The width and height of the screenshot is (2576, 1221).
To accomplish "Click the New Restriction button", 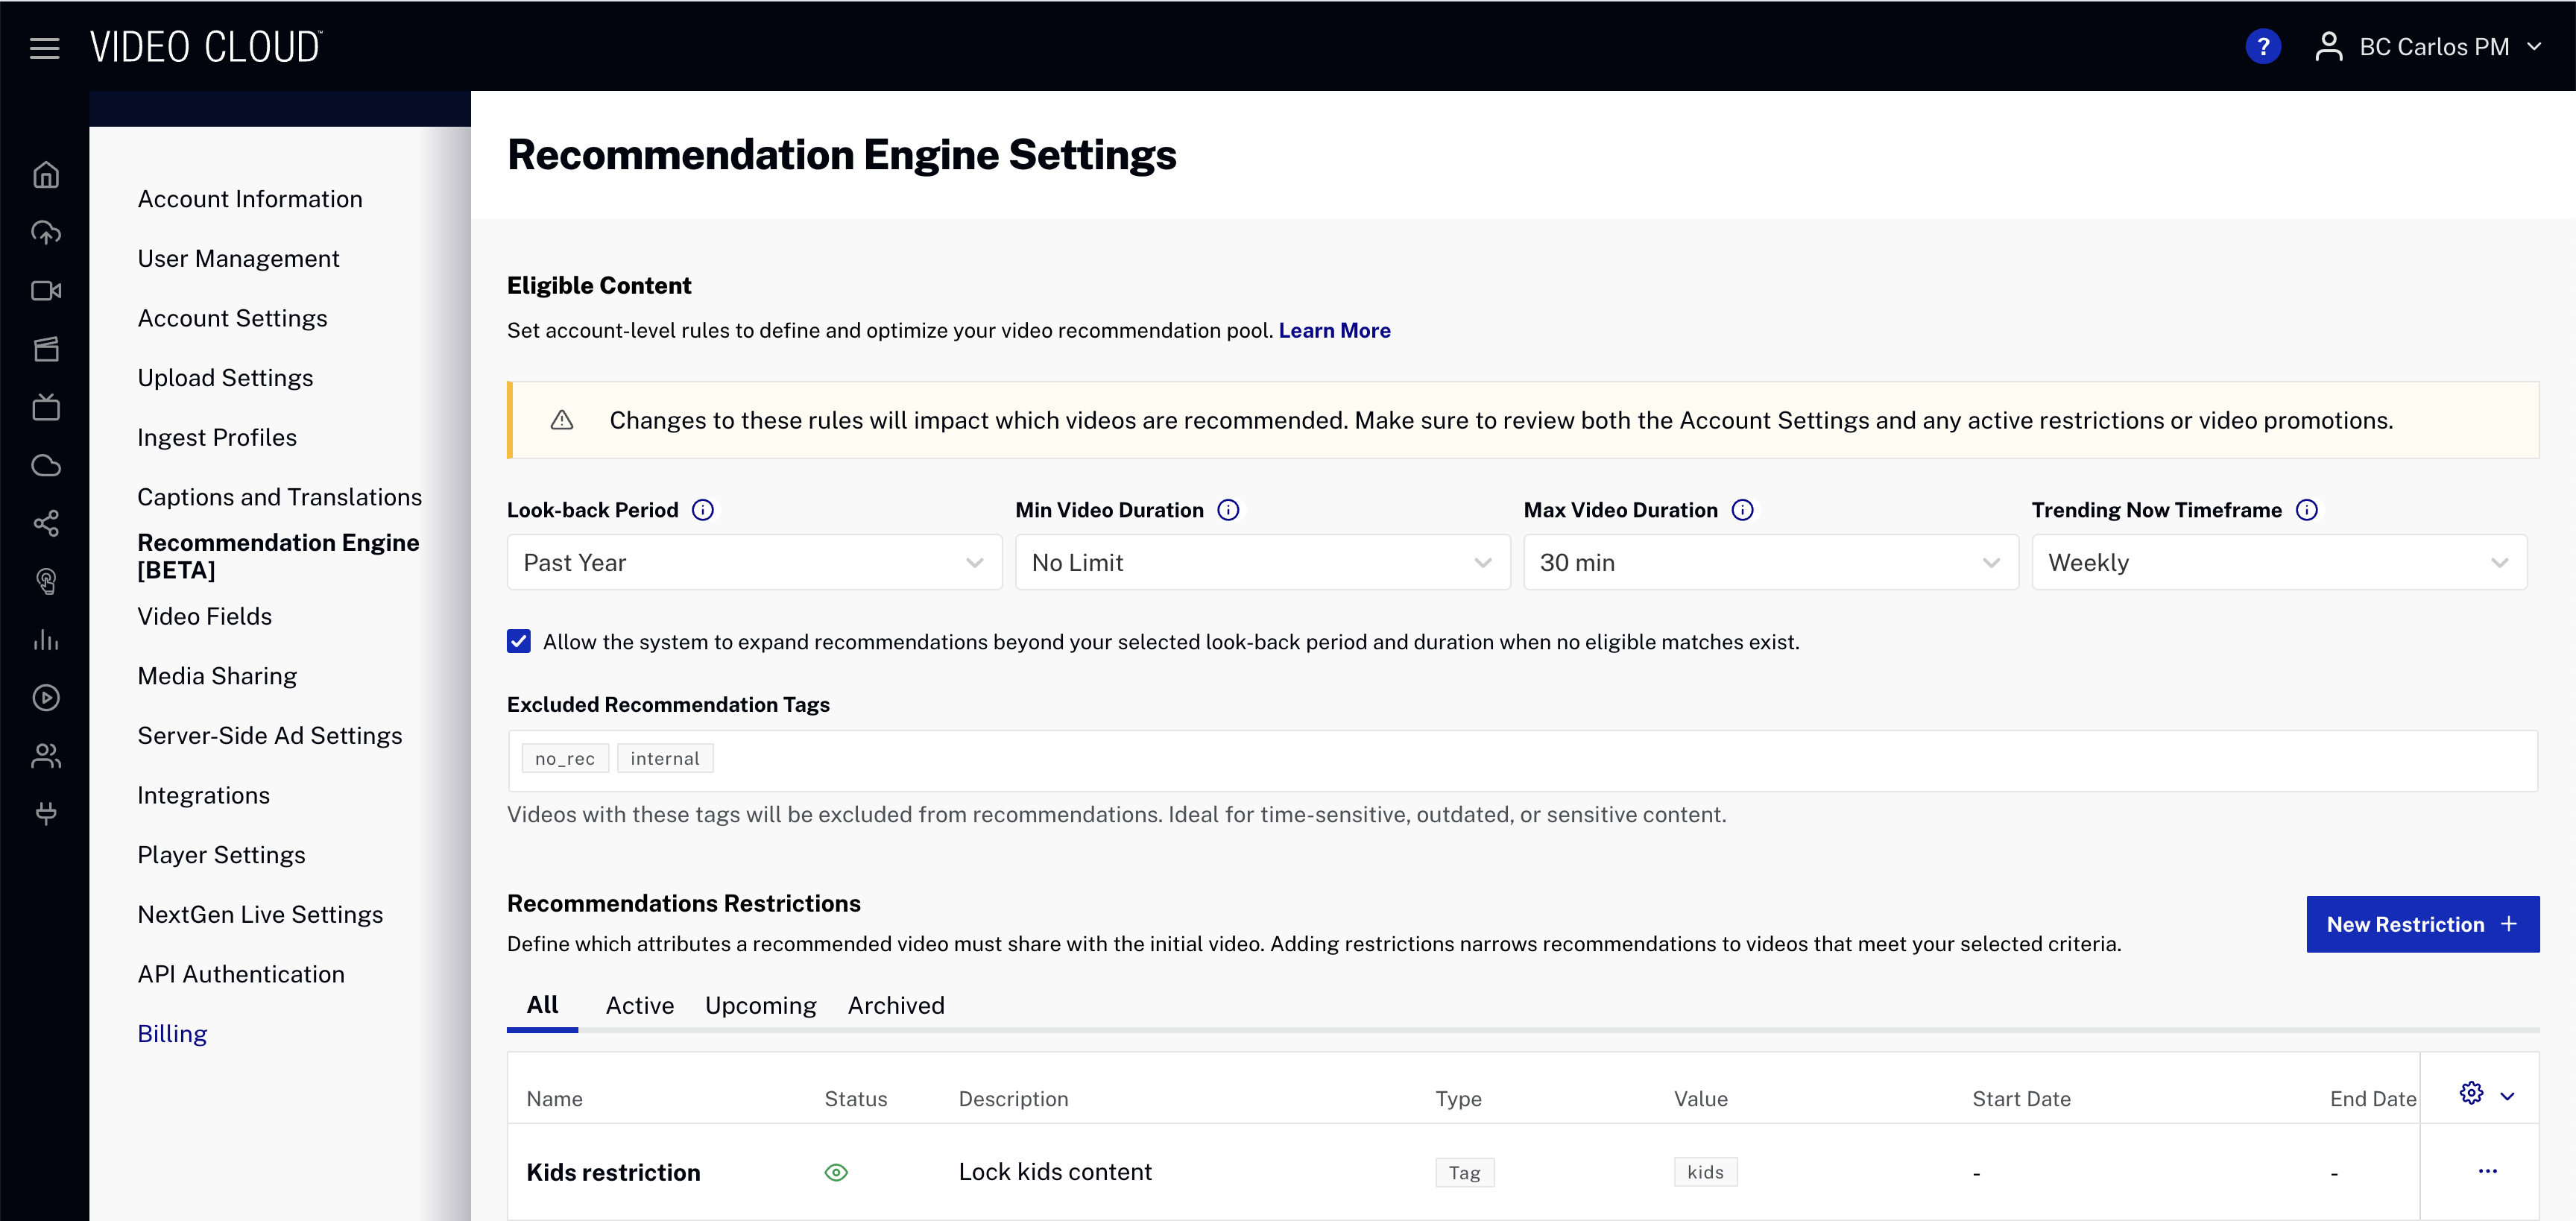I will [x=2421, y=924].
